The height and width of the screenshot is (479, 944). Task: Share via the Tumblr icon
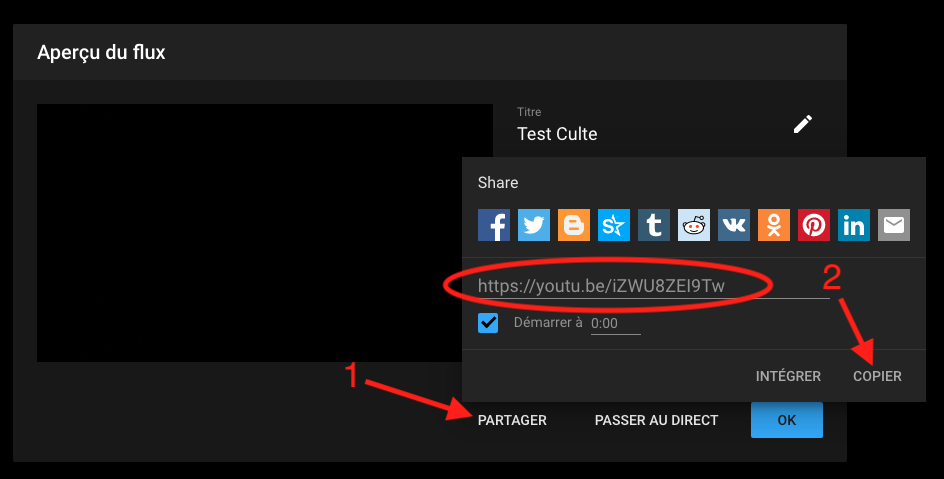[x=654, y=225]
